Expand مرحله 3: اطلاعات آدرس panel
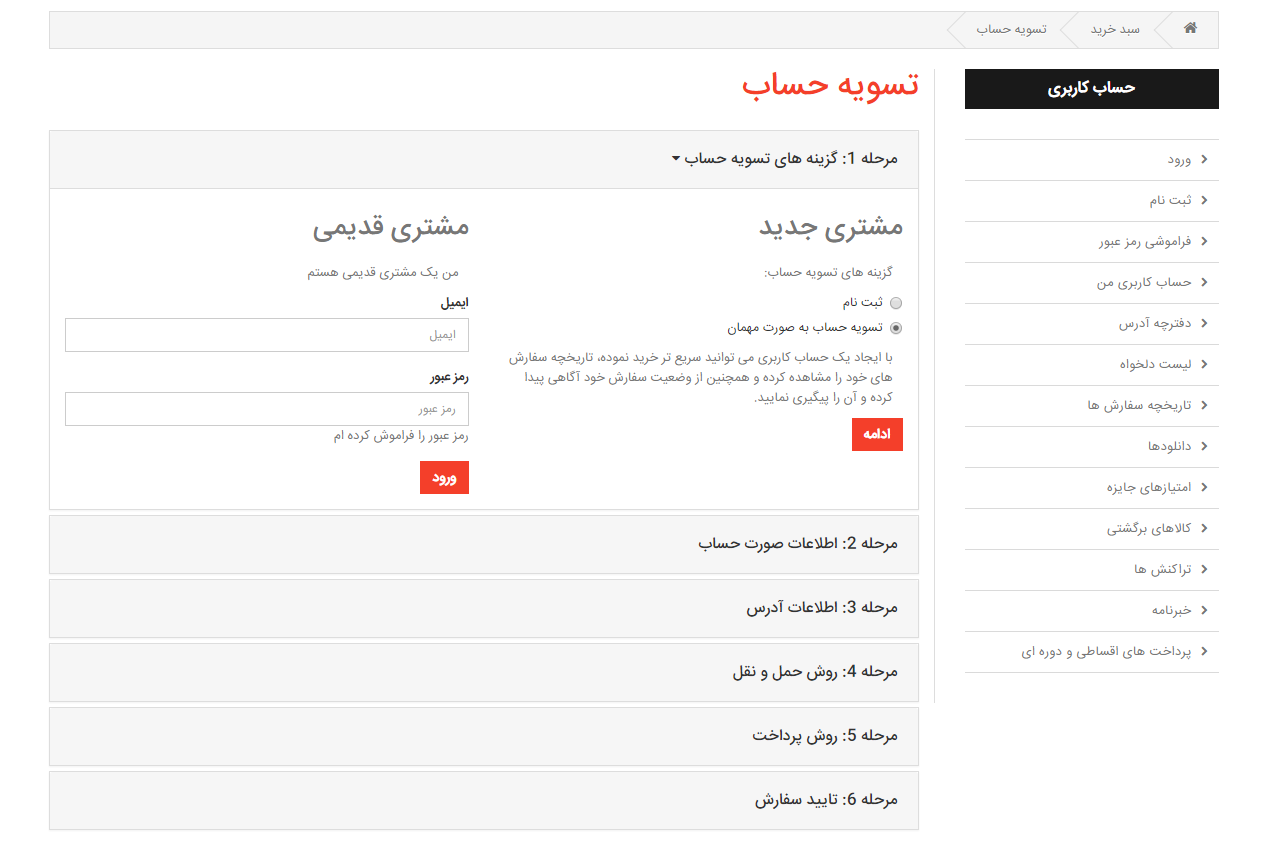 click(x=822, y=608)
